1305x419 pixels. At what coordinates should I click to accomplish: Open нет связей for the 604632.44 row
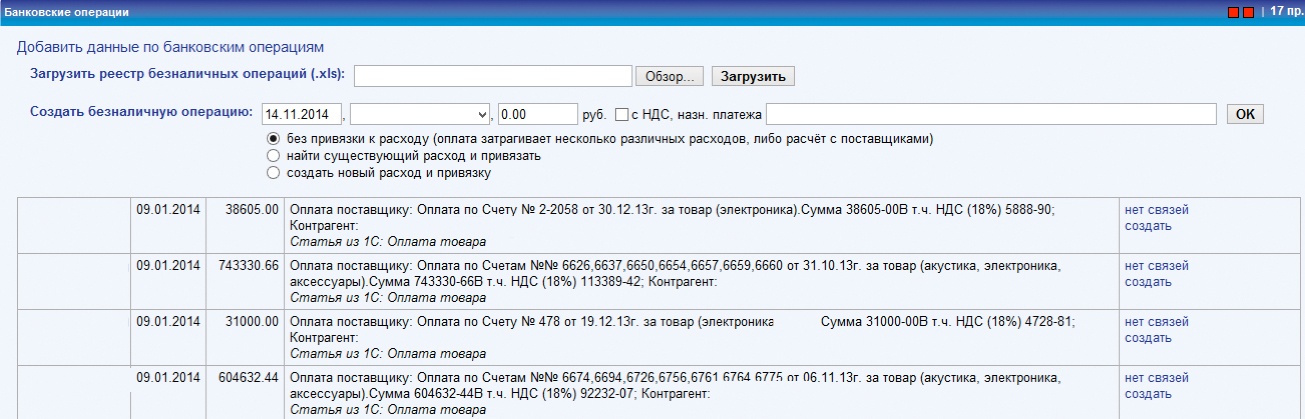pyautogui.click(x=1156, y=378)
